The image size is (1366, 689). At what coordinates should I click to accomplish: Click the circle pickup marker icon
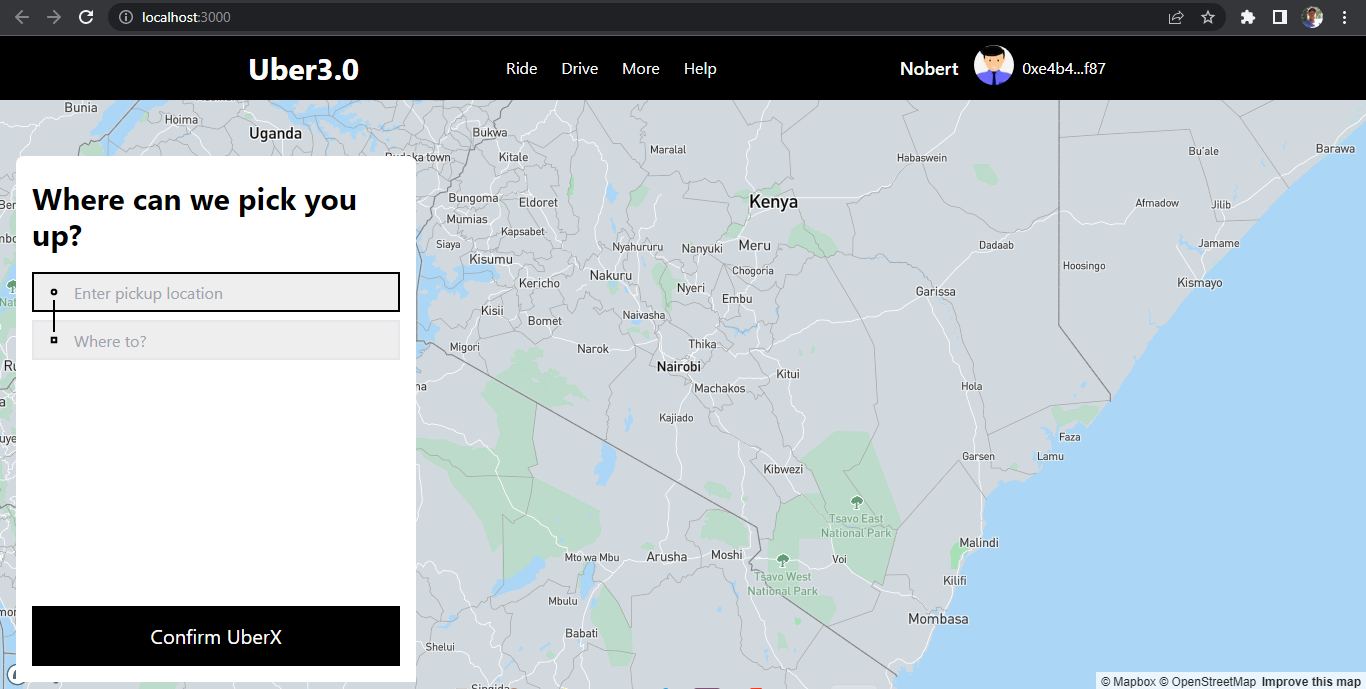(54, 292)
